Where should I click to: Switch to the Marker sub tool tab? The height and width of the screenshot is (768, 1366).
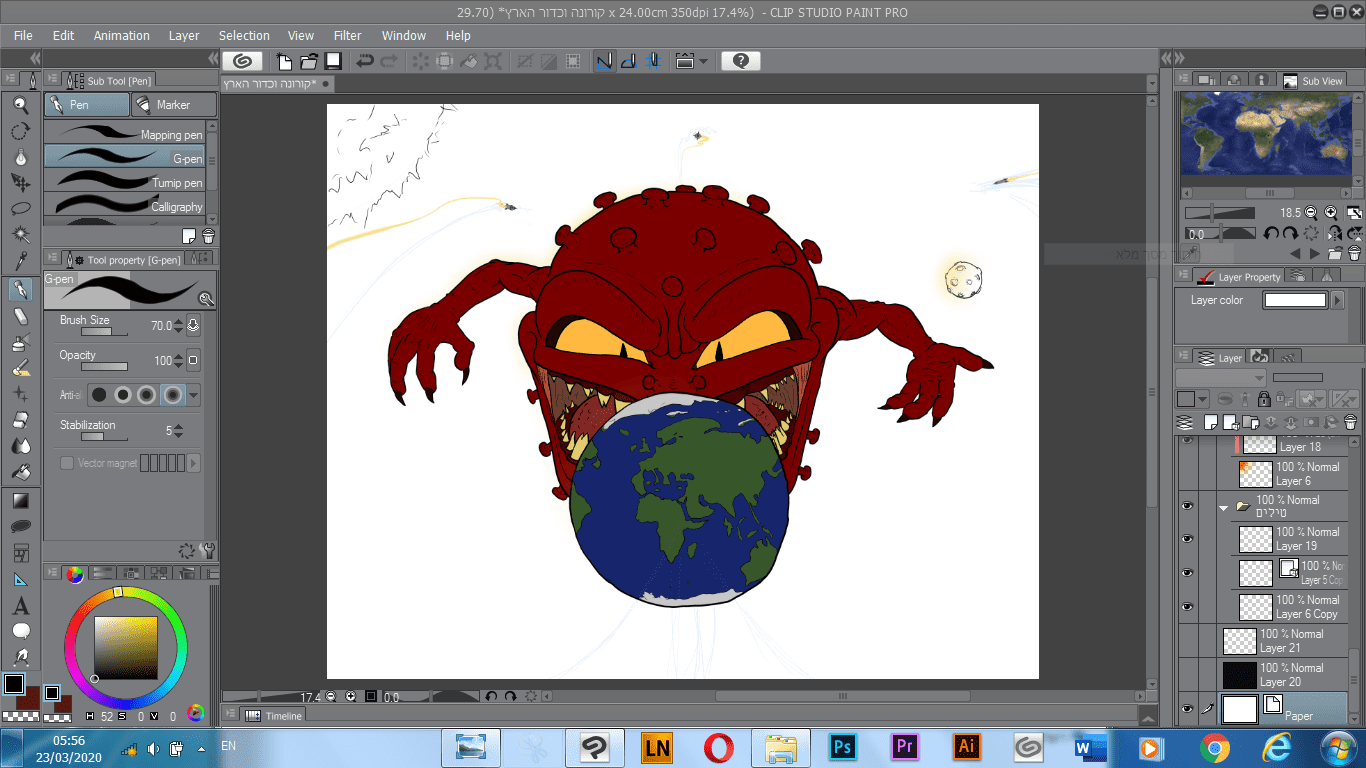(x=173, y=105)
